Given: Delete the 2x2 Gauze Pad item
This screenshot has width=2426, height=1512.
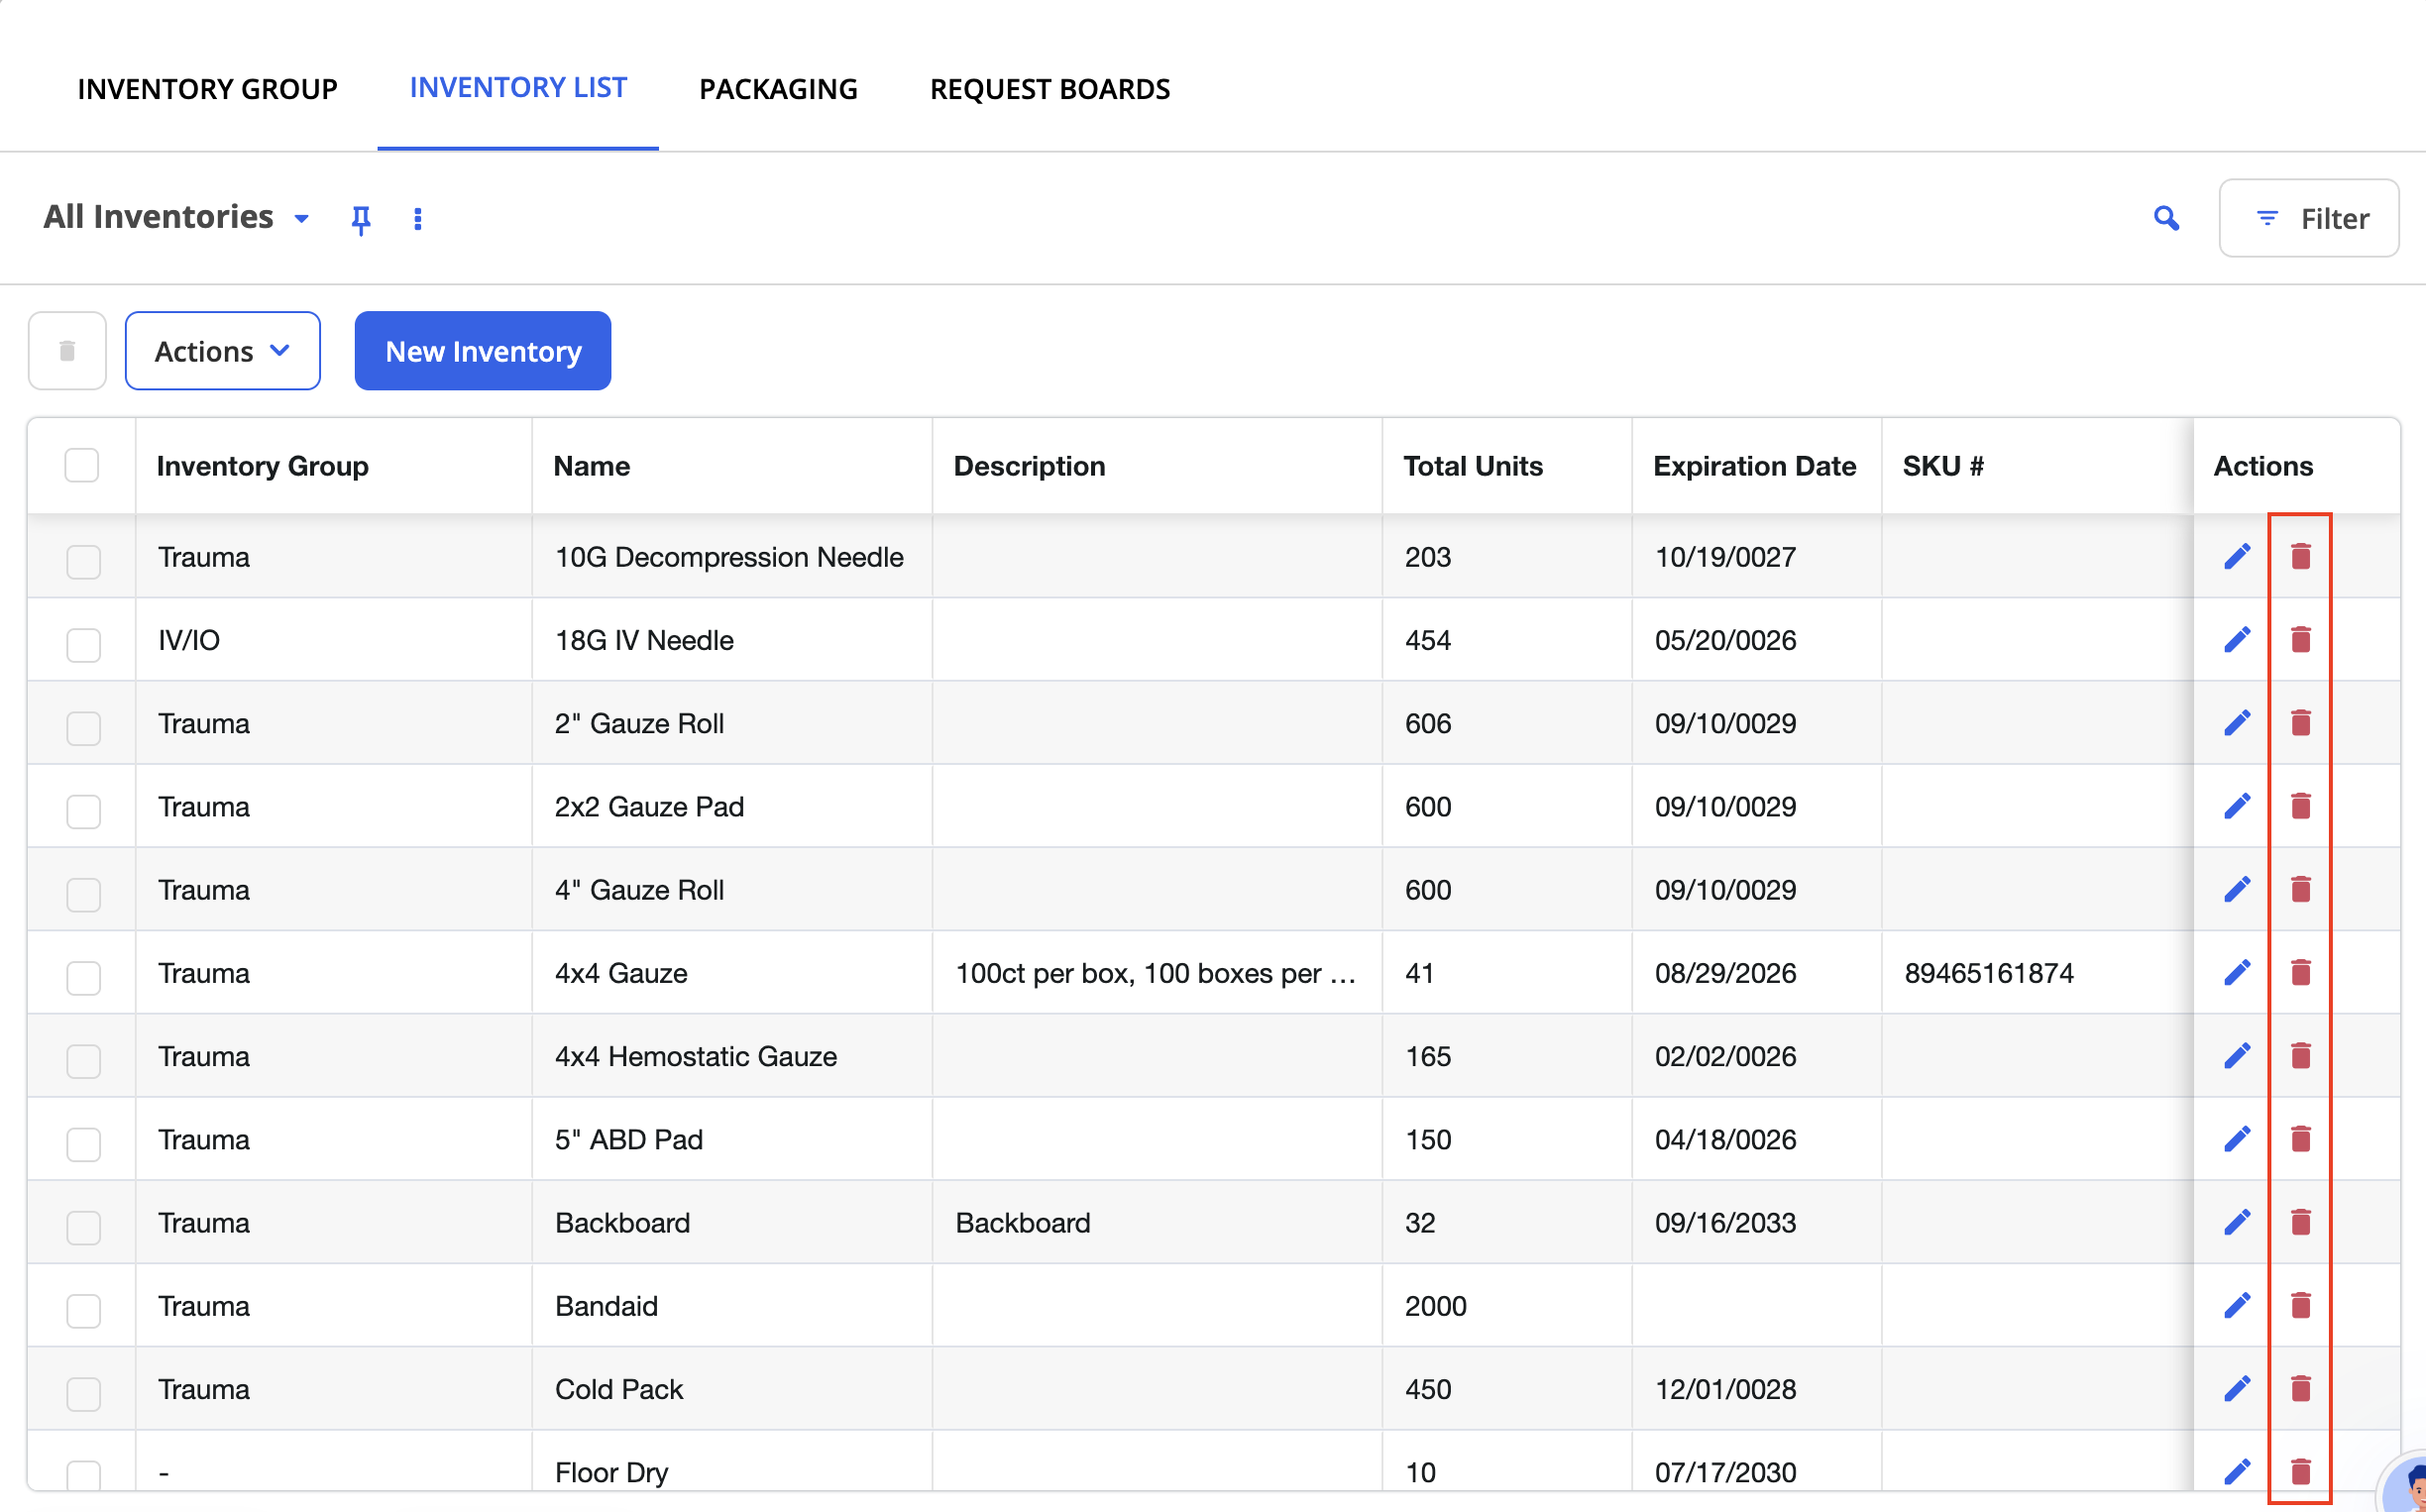Looking at the screenshot, I should [2300, 806].
